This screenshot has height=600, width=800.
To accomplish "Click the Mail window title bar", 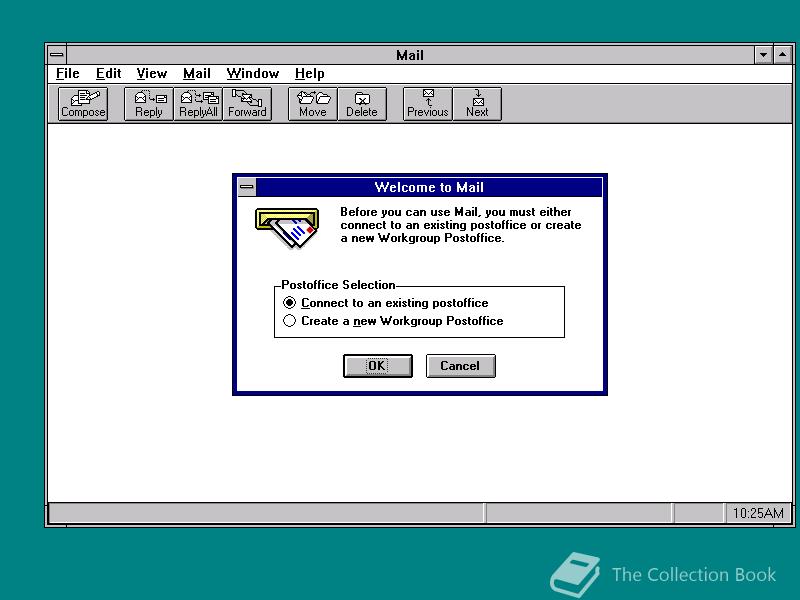I will (410, 55).
